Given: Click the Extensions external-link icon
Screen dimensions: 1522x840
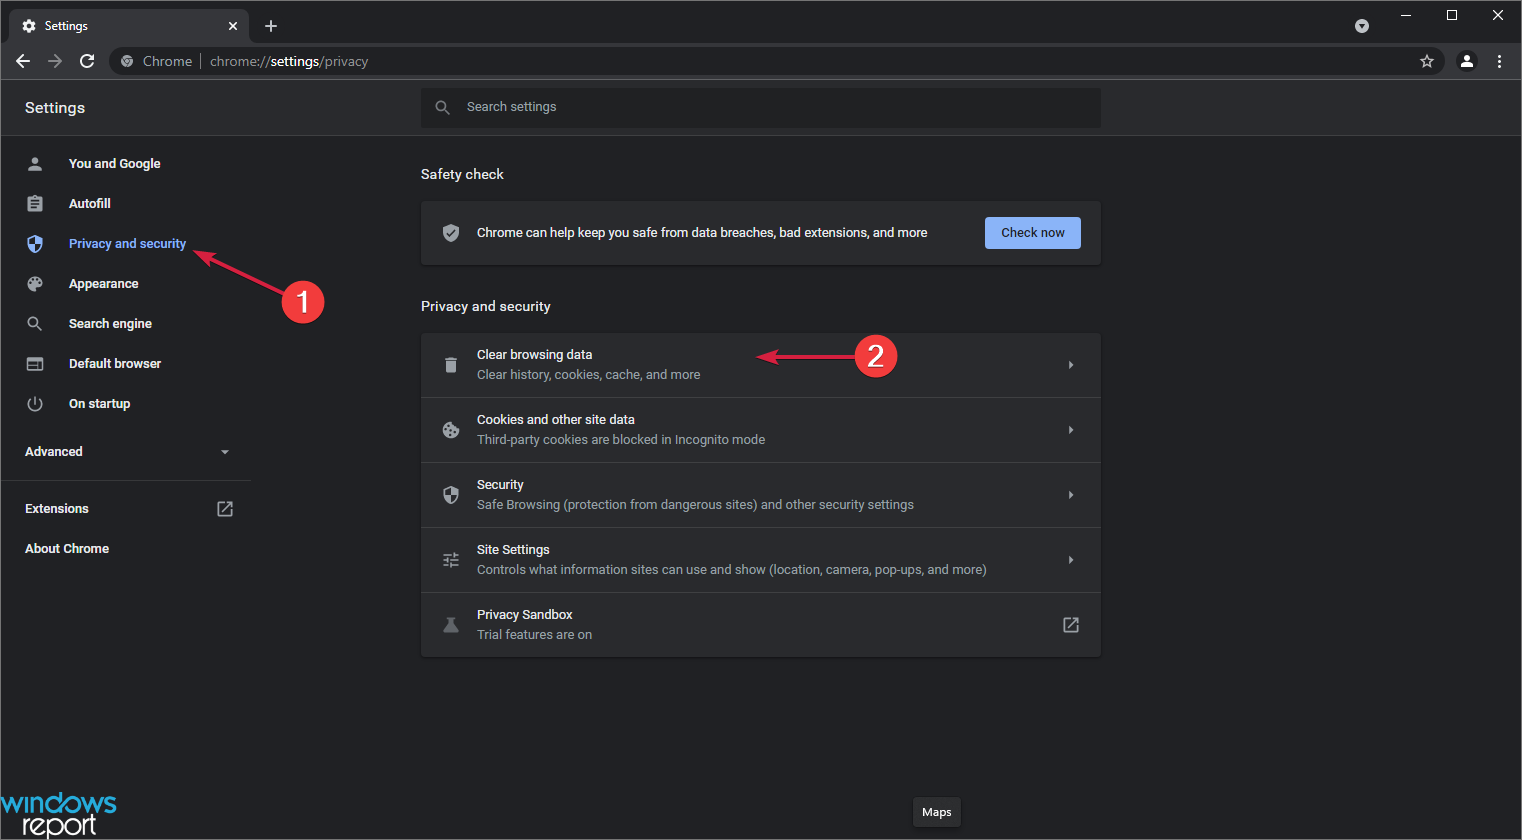Looking at the screenshot, I should coord(225,509).
